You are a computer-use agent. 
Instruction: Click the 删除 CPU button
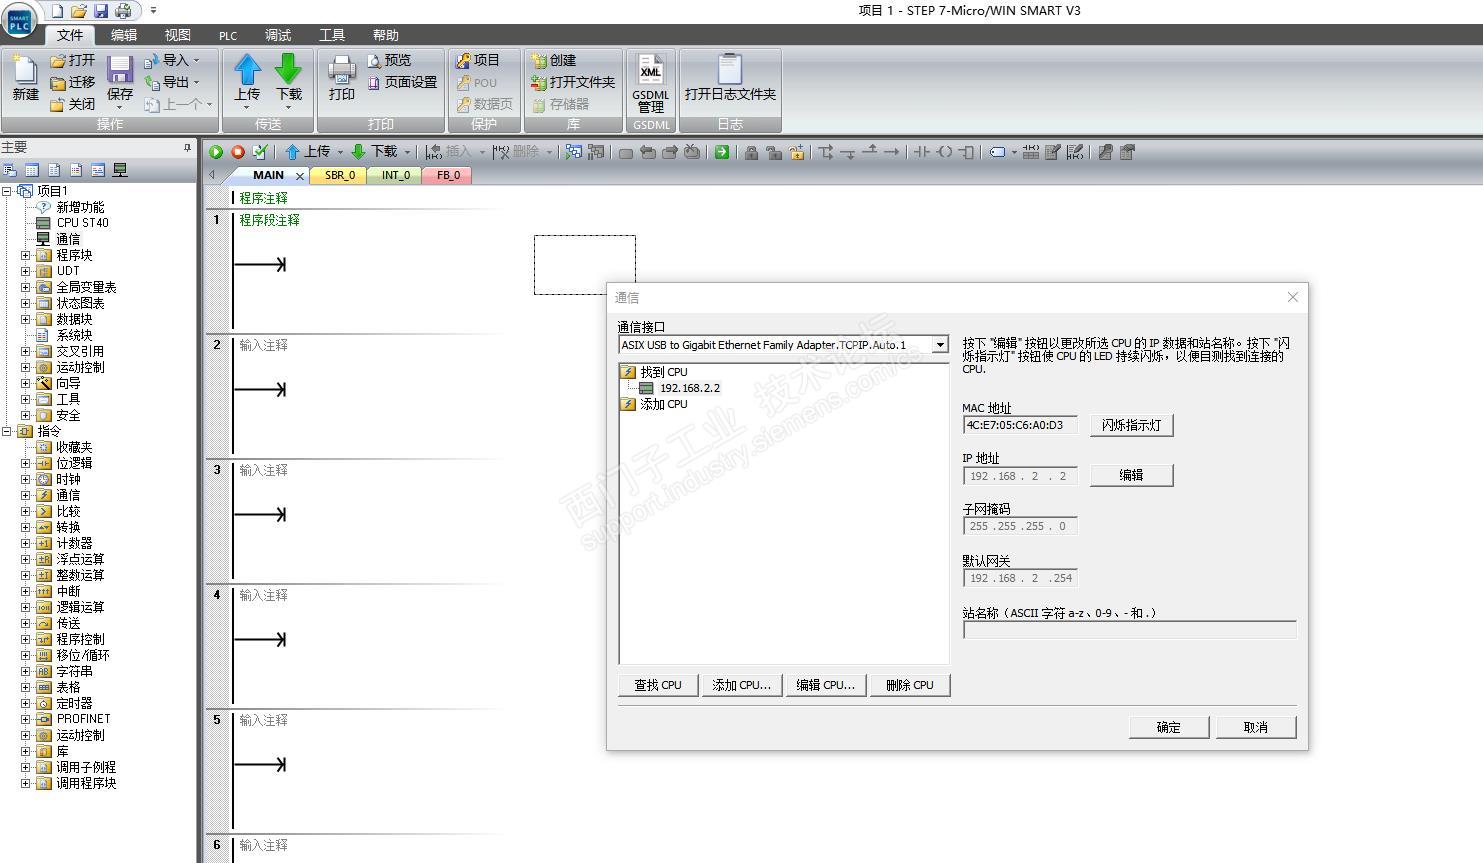[x=910, y=685]
